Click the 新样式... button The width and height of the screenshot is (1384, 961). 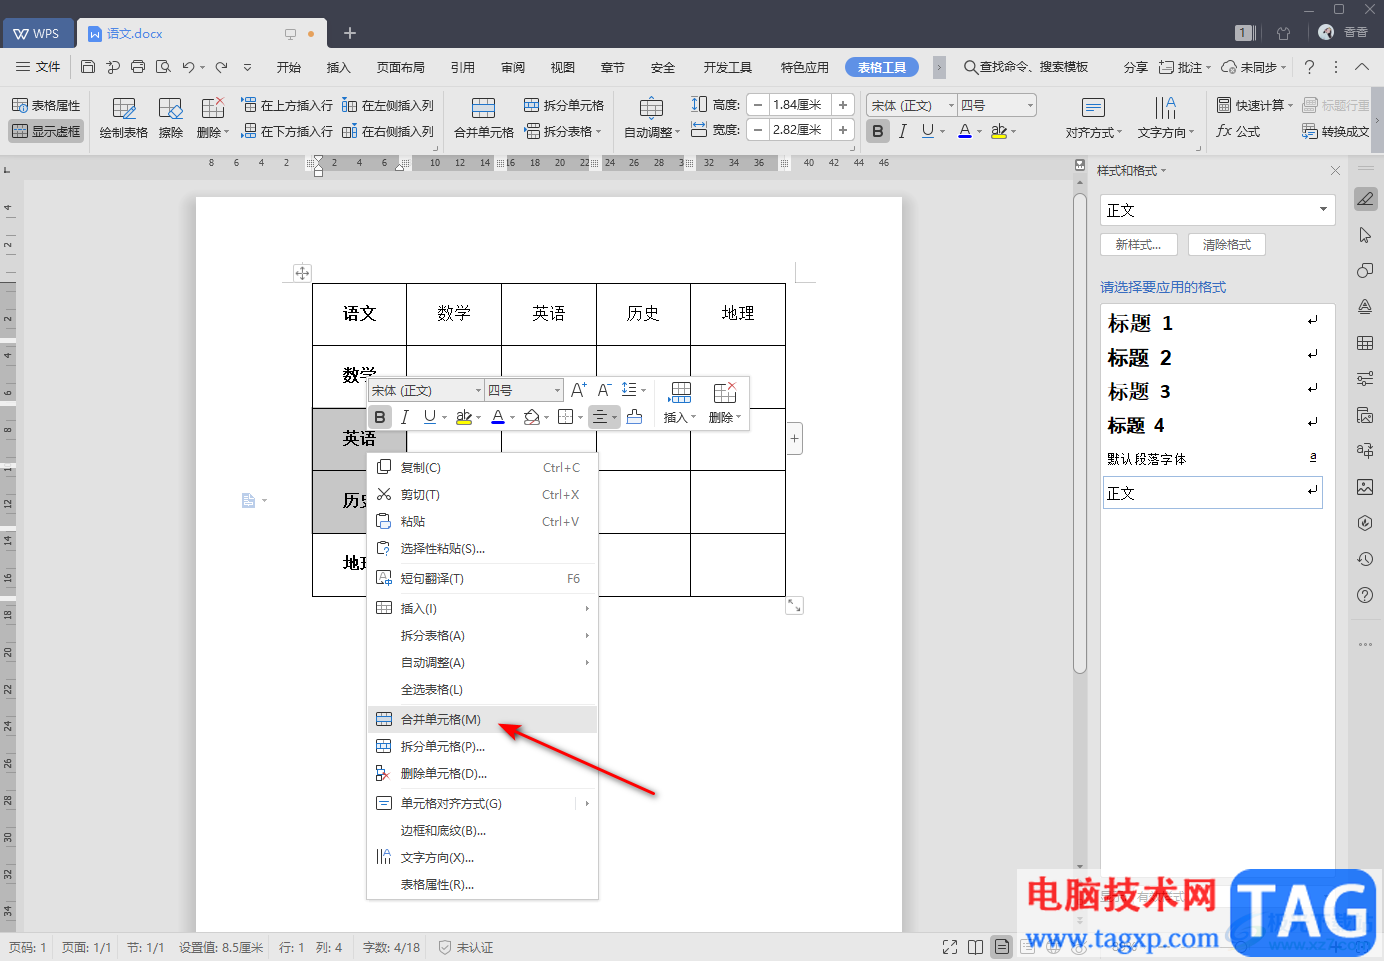[1138, 245]
